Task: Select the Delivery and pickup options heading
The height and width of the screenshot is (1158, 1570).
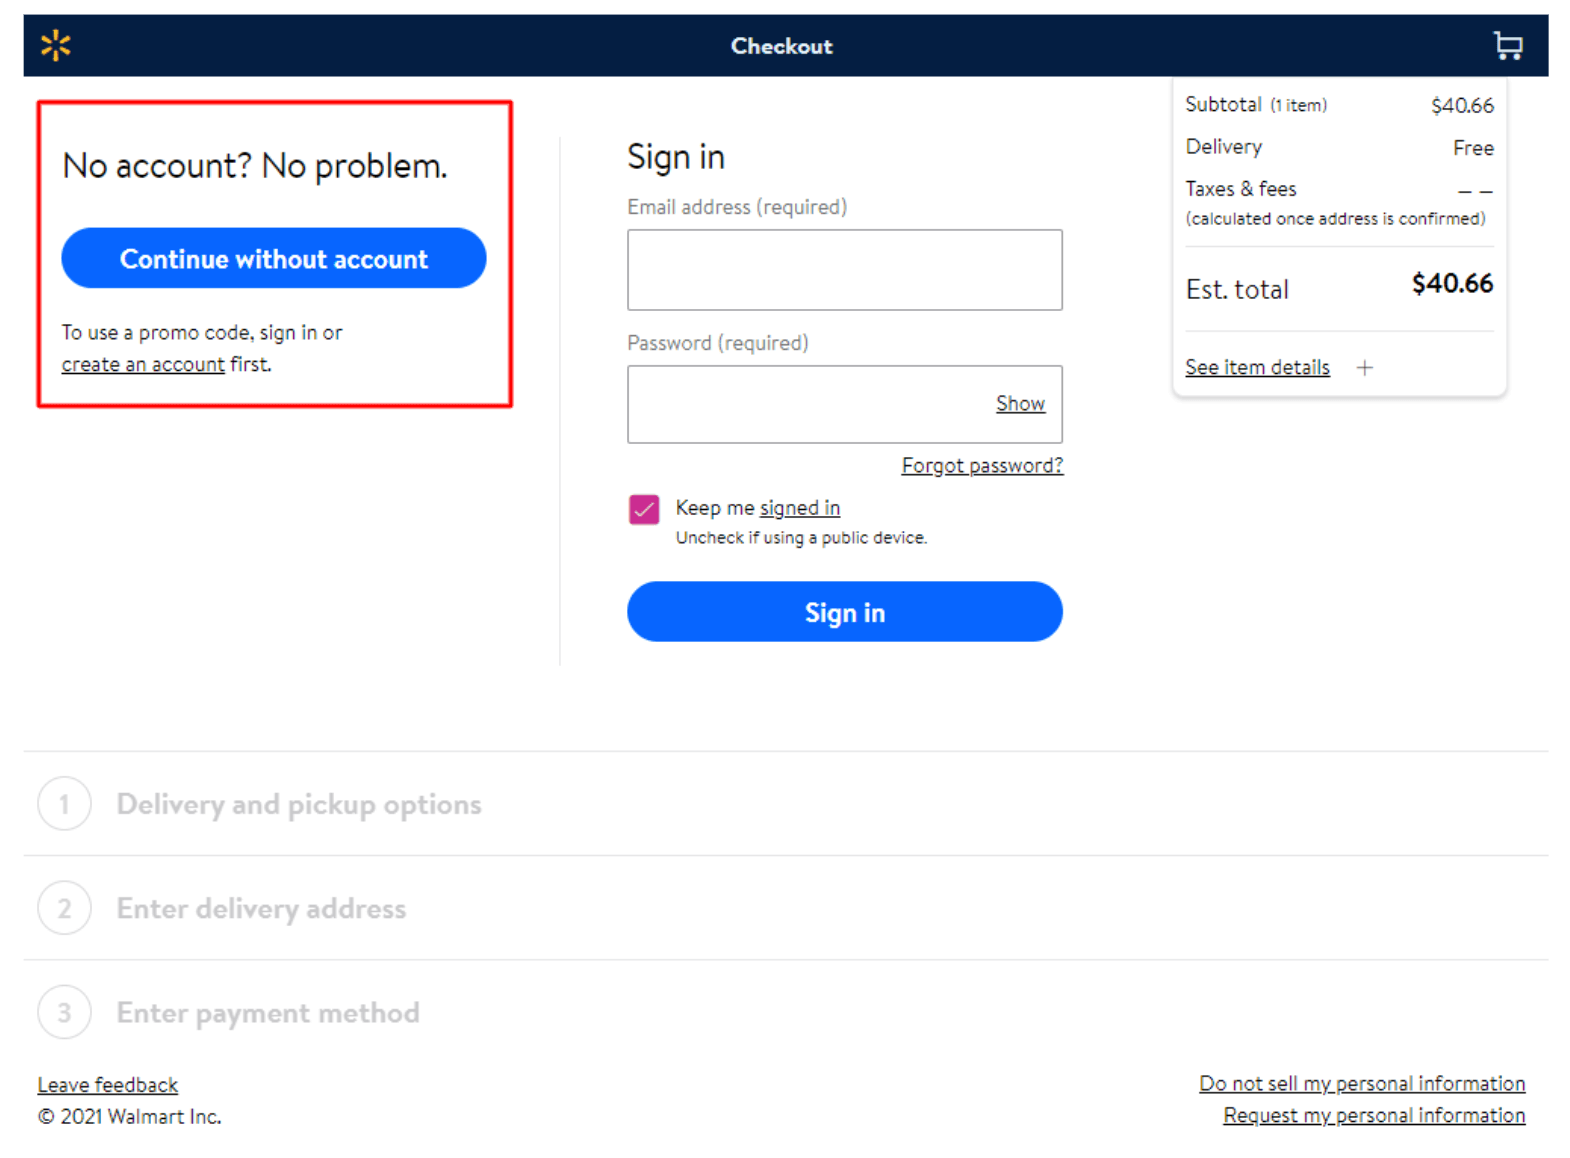Action: [298, 804]
